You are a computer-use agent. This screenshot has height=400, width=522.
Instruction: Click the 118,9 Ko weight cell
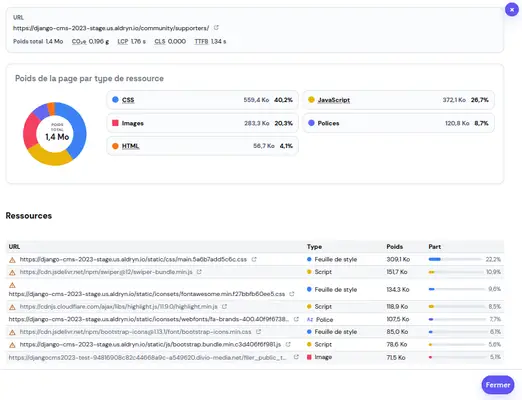(x=398, y=306)
